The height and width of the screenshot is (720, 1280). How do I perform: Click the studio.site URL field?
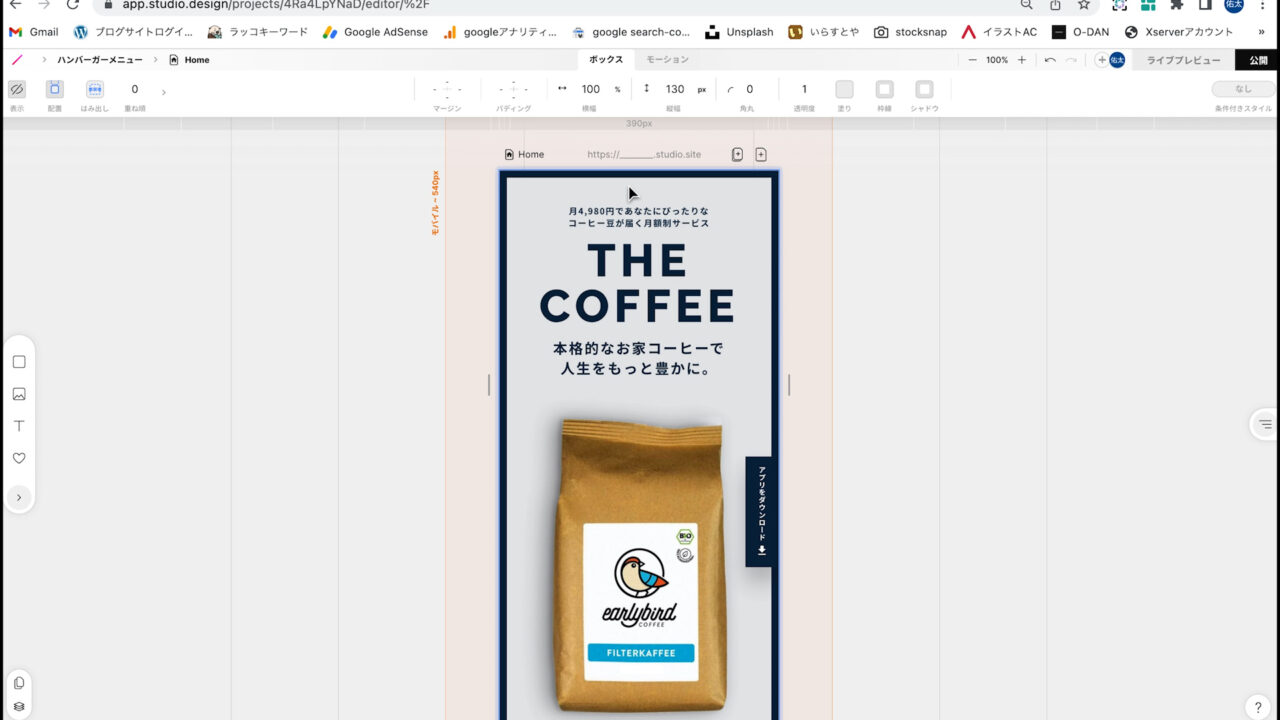644,154
